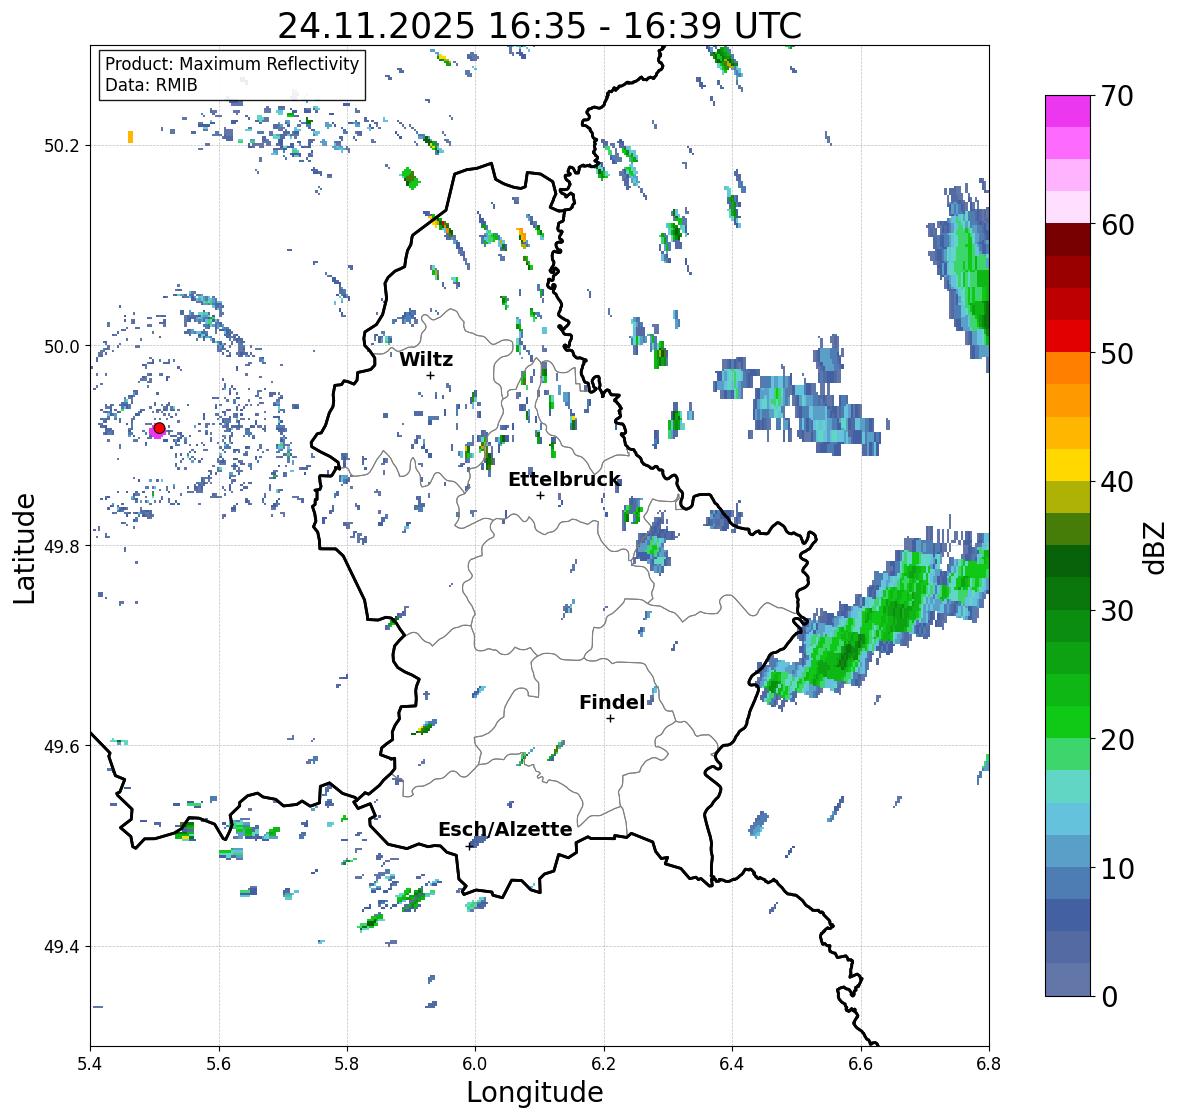Click the longitude tick label 6.6
The height and width of the screenshot is (1117, 1179).
[860, 1064]
